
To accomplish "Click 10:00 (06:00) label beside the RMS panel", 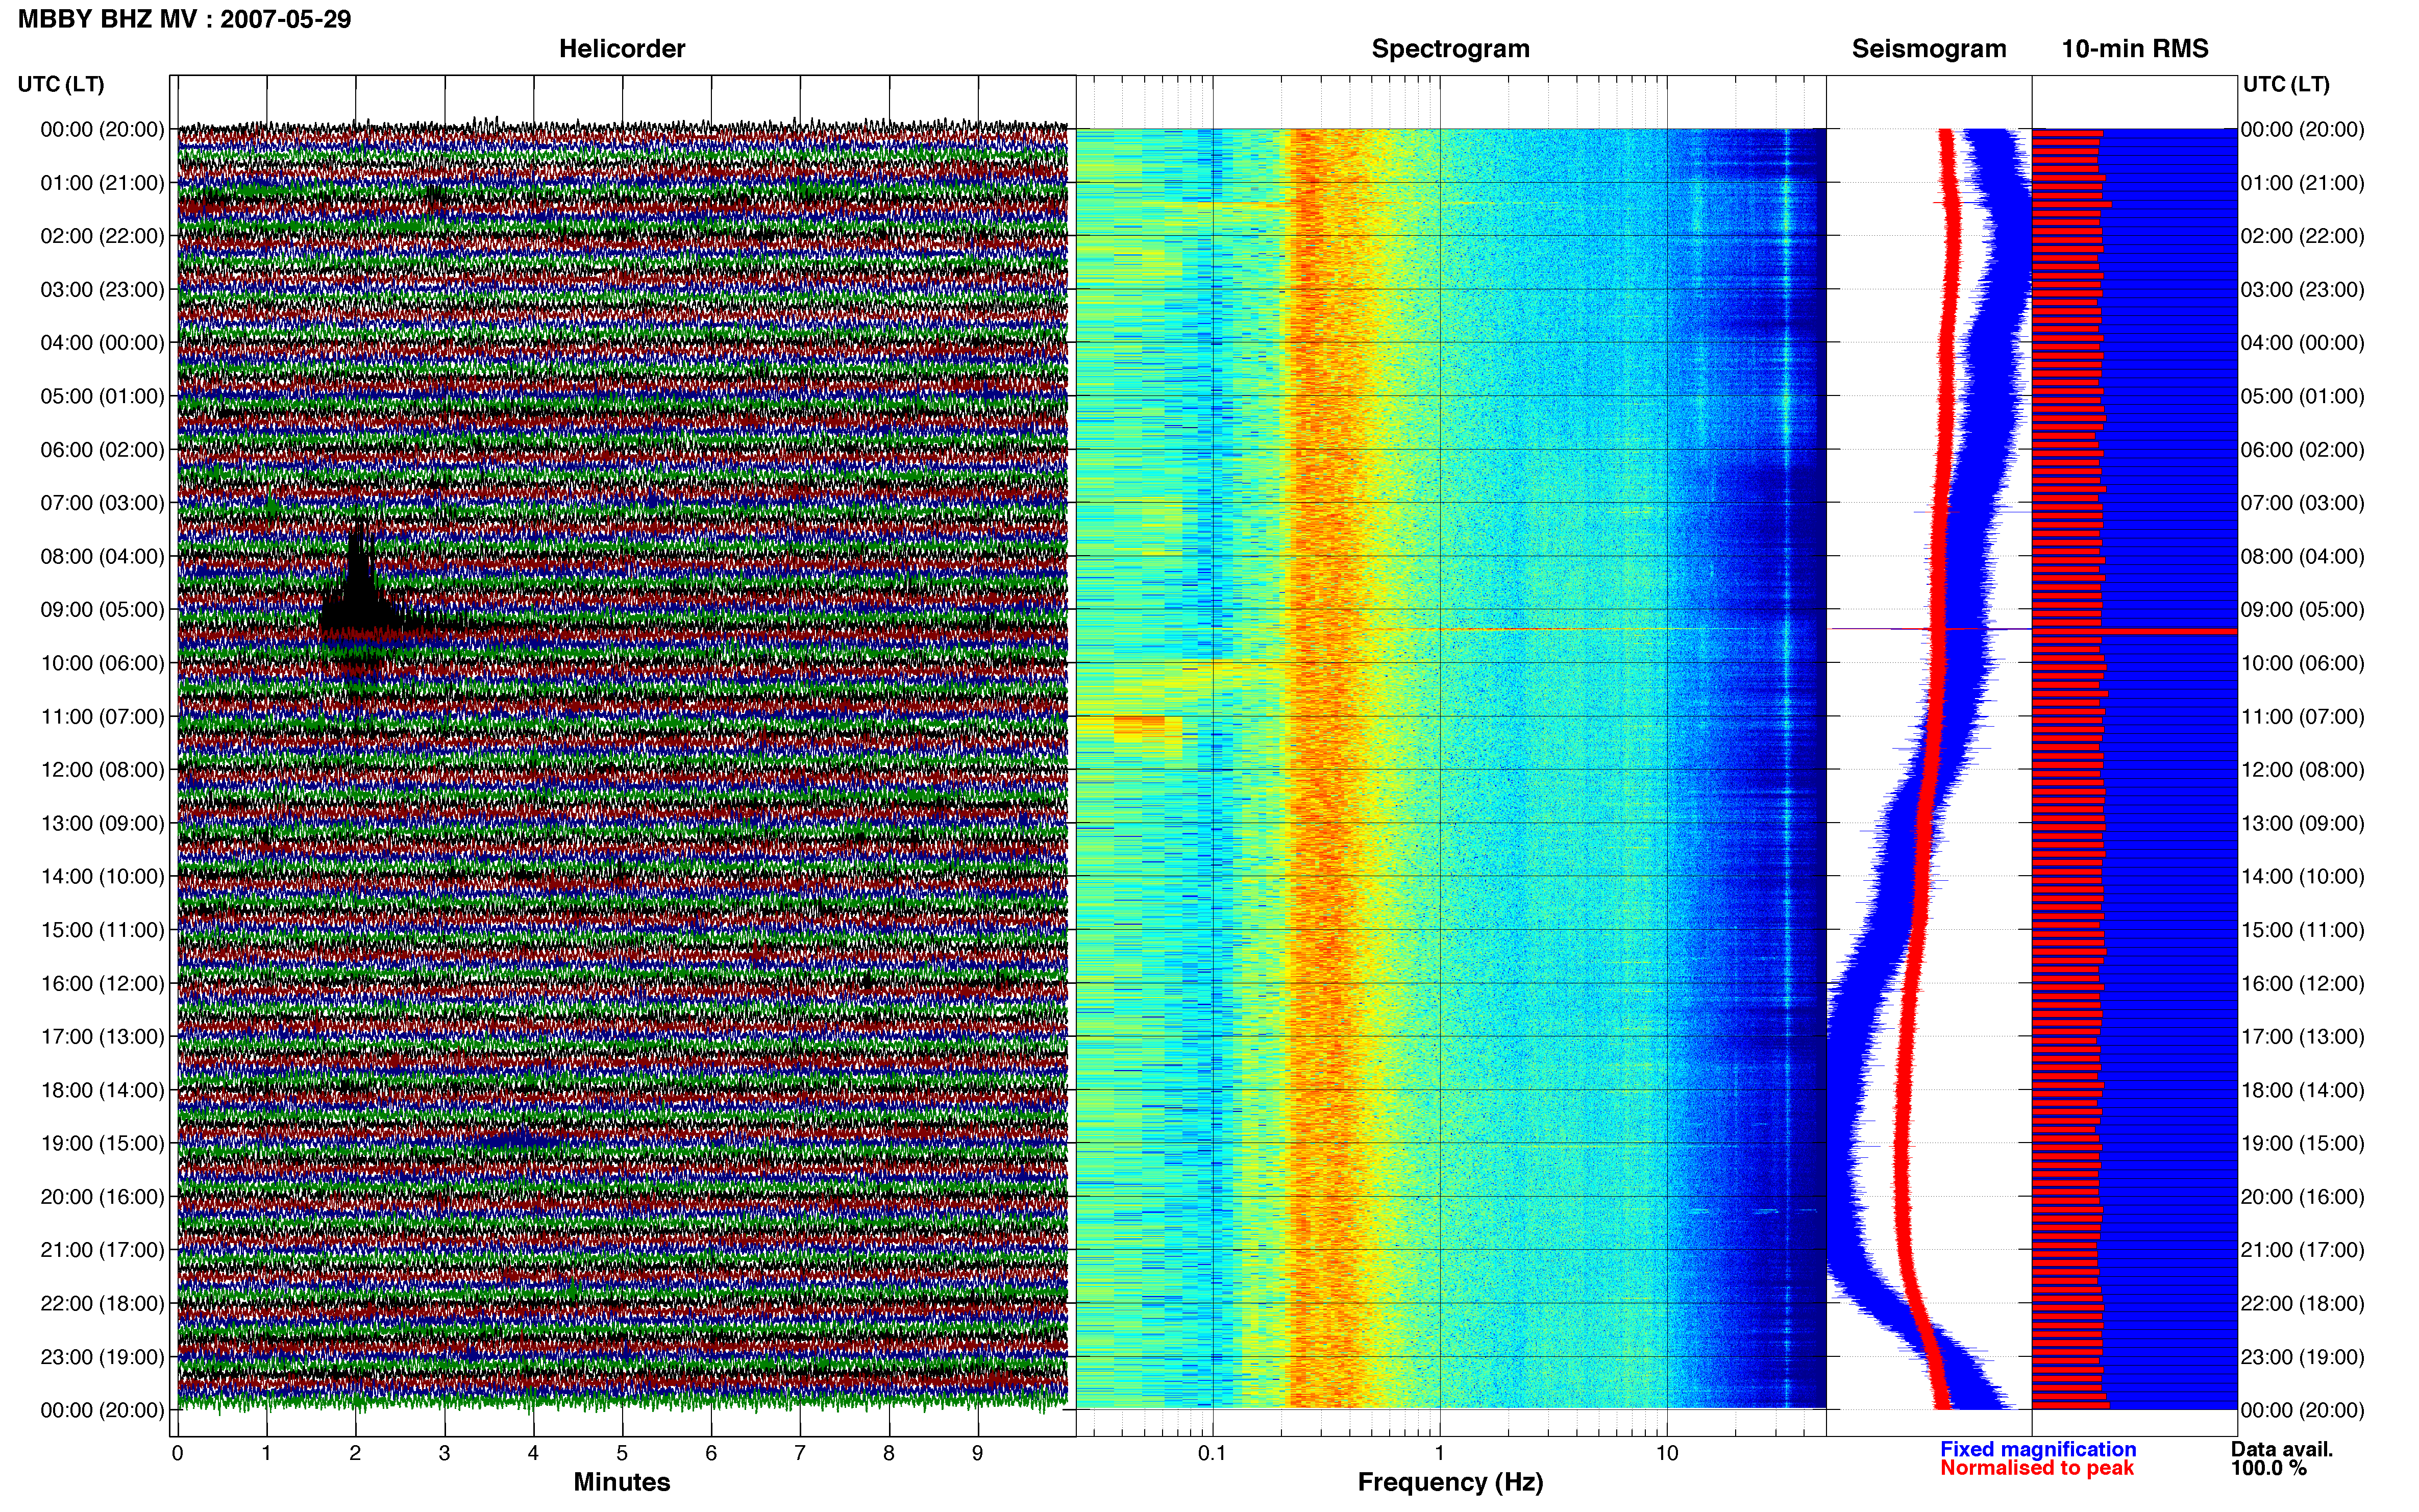I will 2303,664.
